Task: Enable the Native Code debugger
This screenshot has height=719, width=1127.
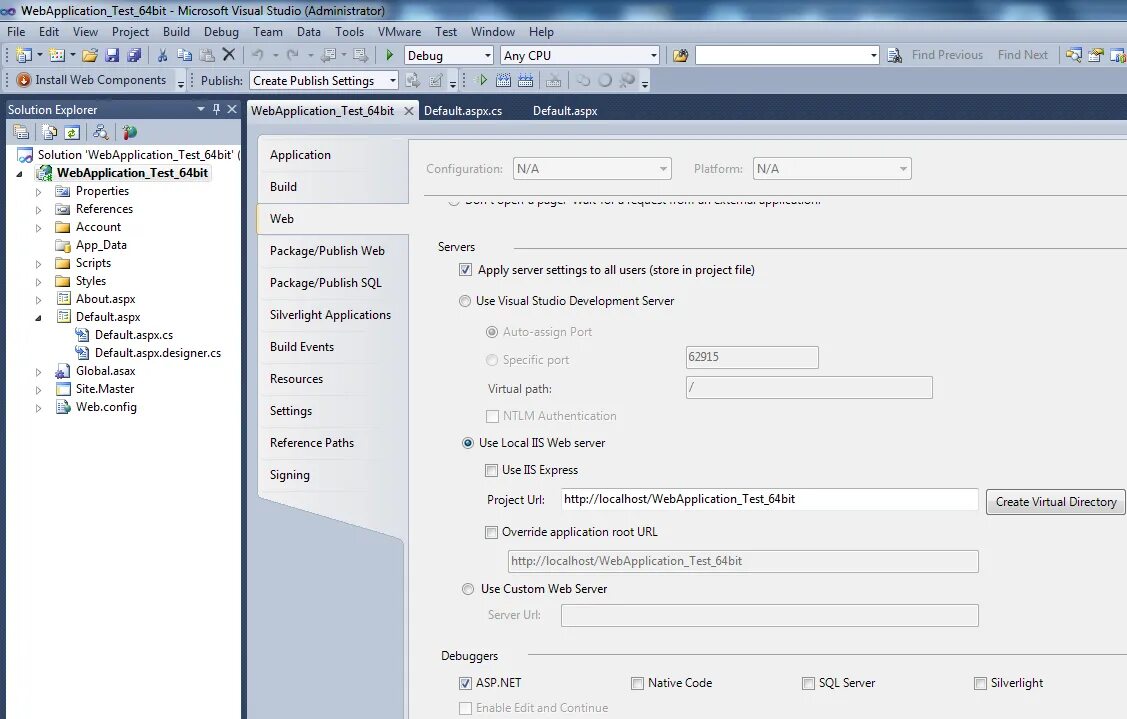Action: point(637,683)
